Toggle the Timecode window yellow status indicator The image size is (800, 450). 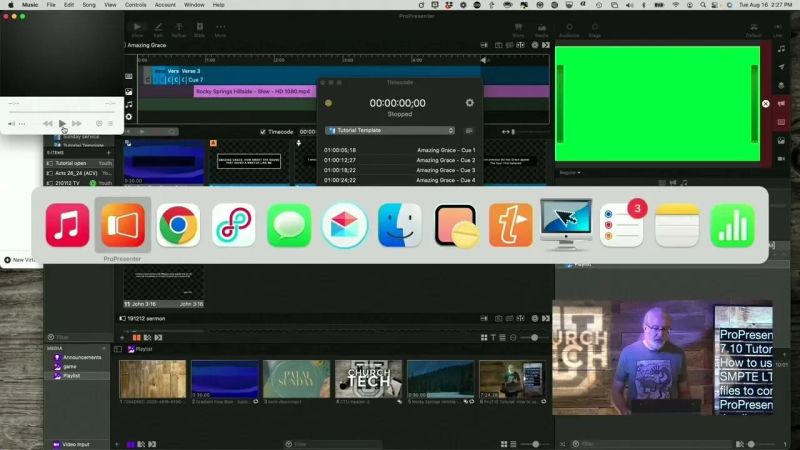pyautogui.click(x=328, y=103)
